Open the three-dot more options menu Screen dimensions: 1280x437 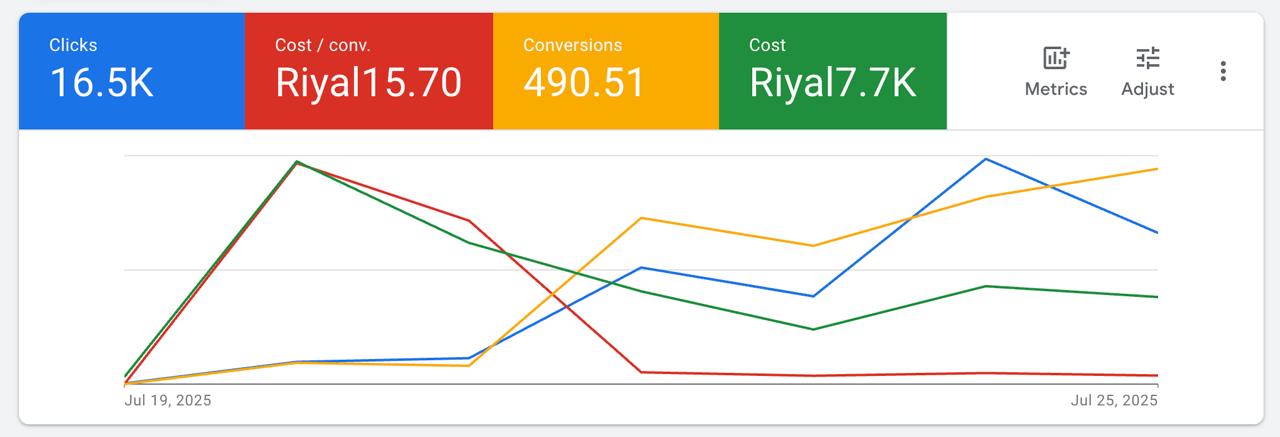(1222, 71)
